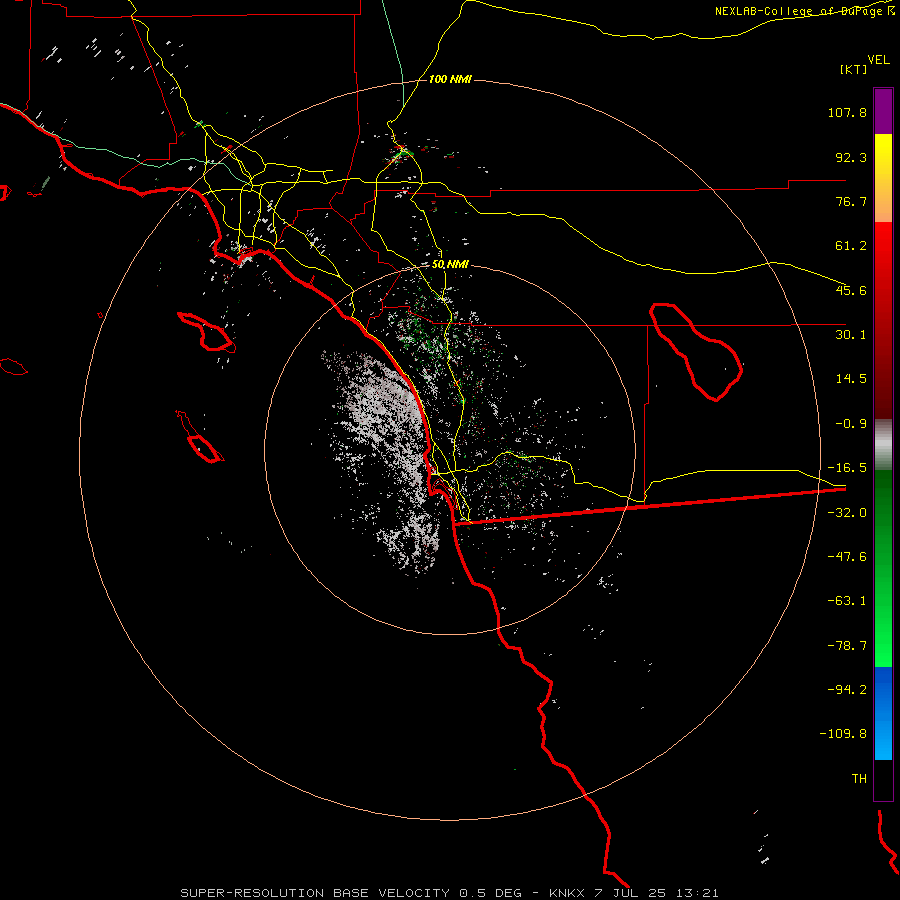Click the -47.6 velocity scale value
The width and height of the screenshot is (900, 900).
(x=847, y=557)
